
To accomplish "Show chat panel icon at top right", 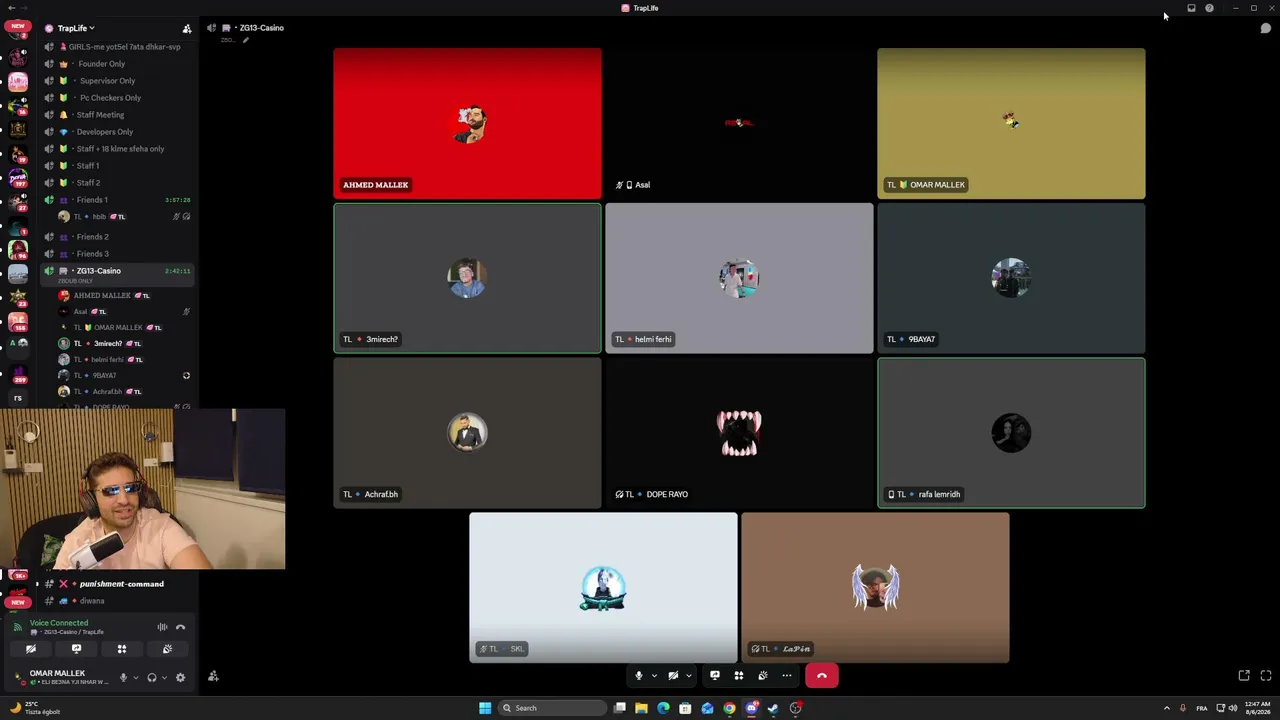I will pyautogui.click(x=1265, y=28).
